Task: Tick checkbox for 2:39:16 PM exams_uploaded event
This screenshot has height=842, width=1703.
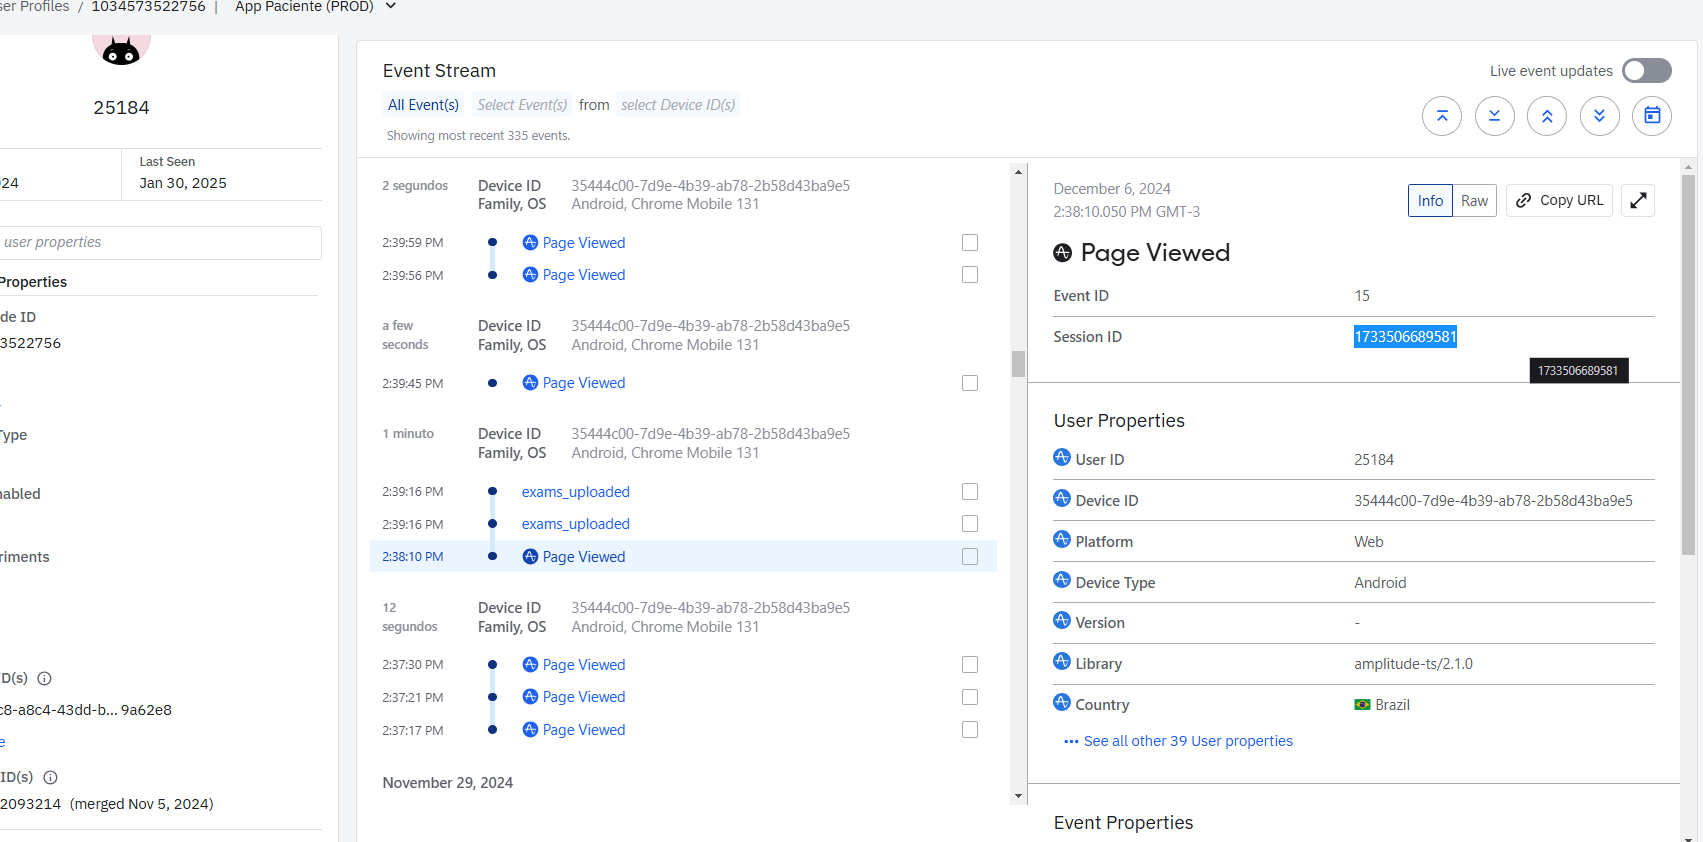Action: coord(970,492)
